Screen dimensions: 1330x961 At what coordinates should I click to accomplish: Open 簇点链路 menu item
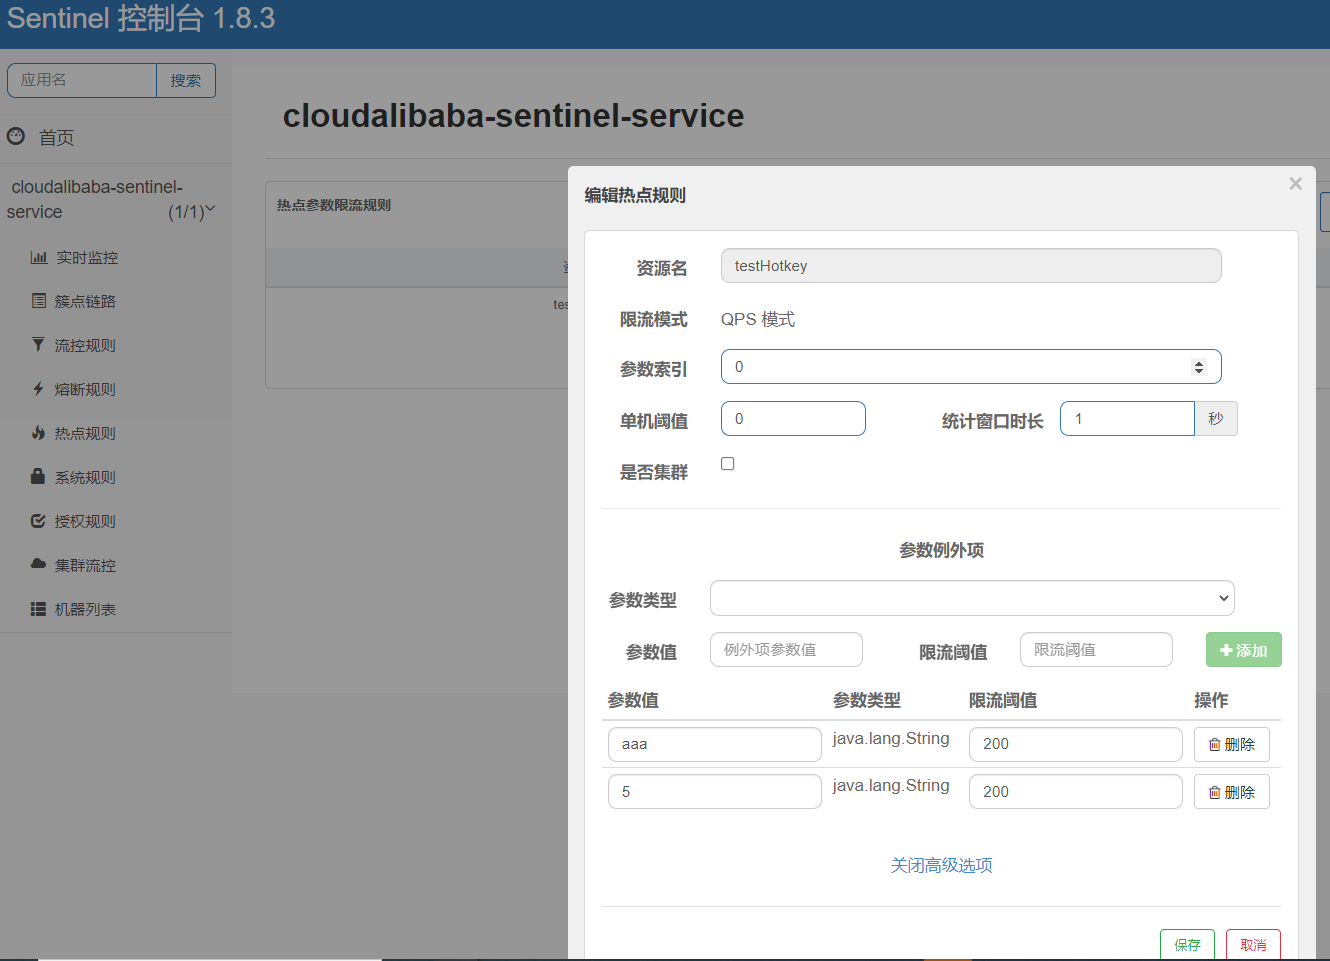coord(85,301)
